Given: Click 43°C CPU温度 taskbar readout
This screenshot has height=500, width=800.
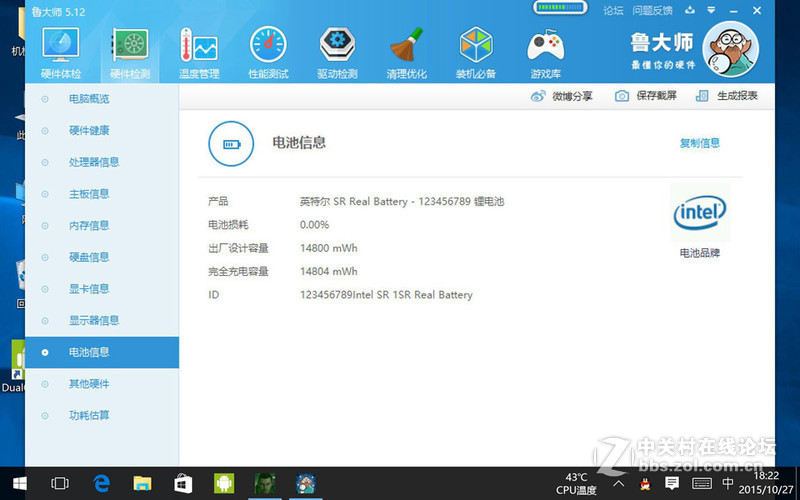Looking at the screenshot, I should (x=576, y=484).
